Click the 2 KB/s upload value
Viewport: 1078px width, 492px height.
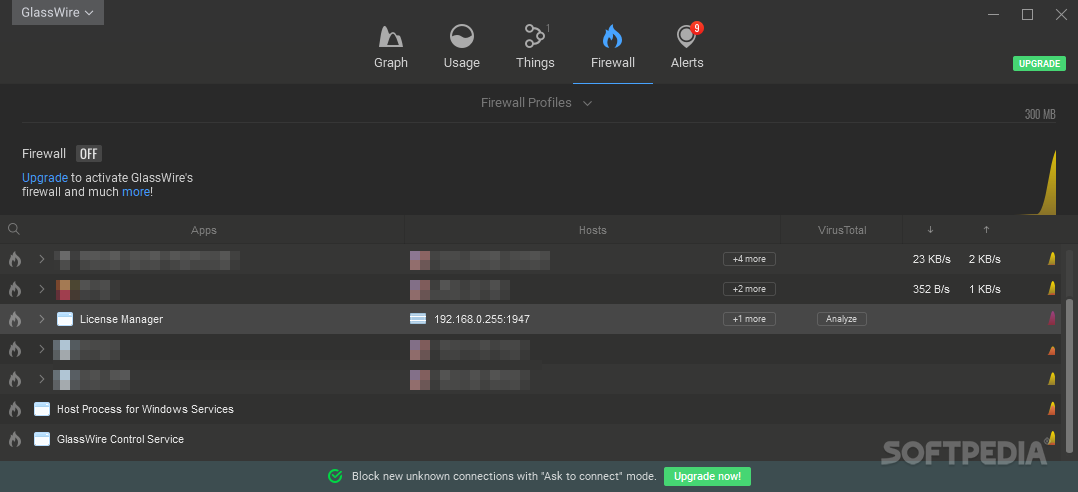984,260
